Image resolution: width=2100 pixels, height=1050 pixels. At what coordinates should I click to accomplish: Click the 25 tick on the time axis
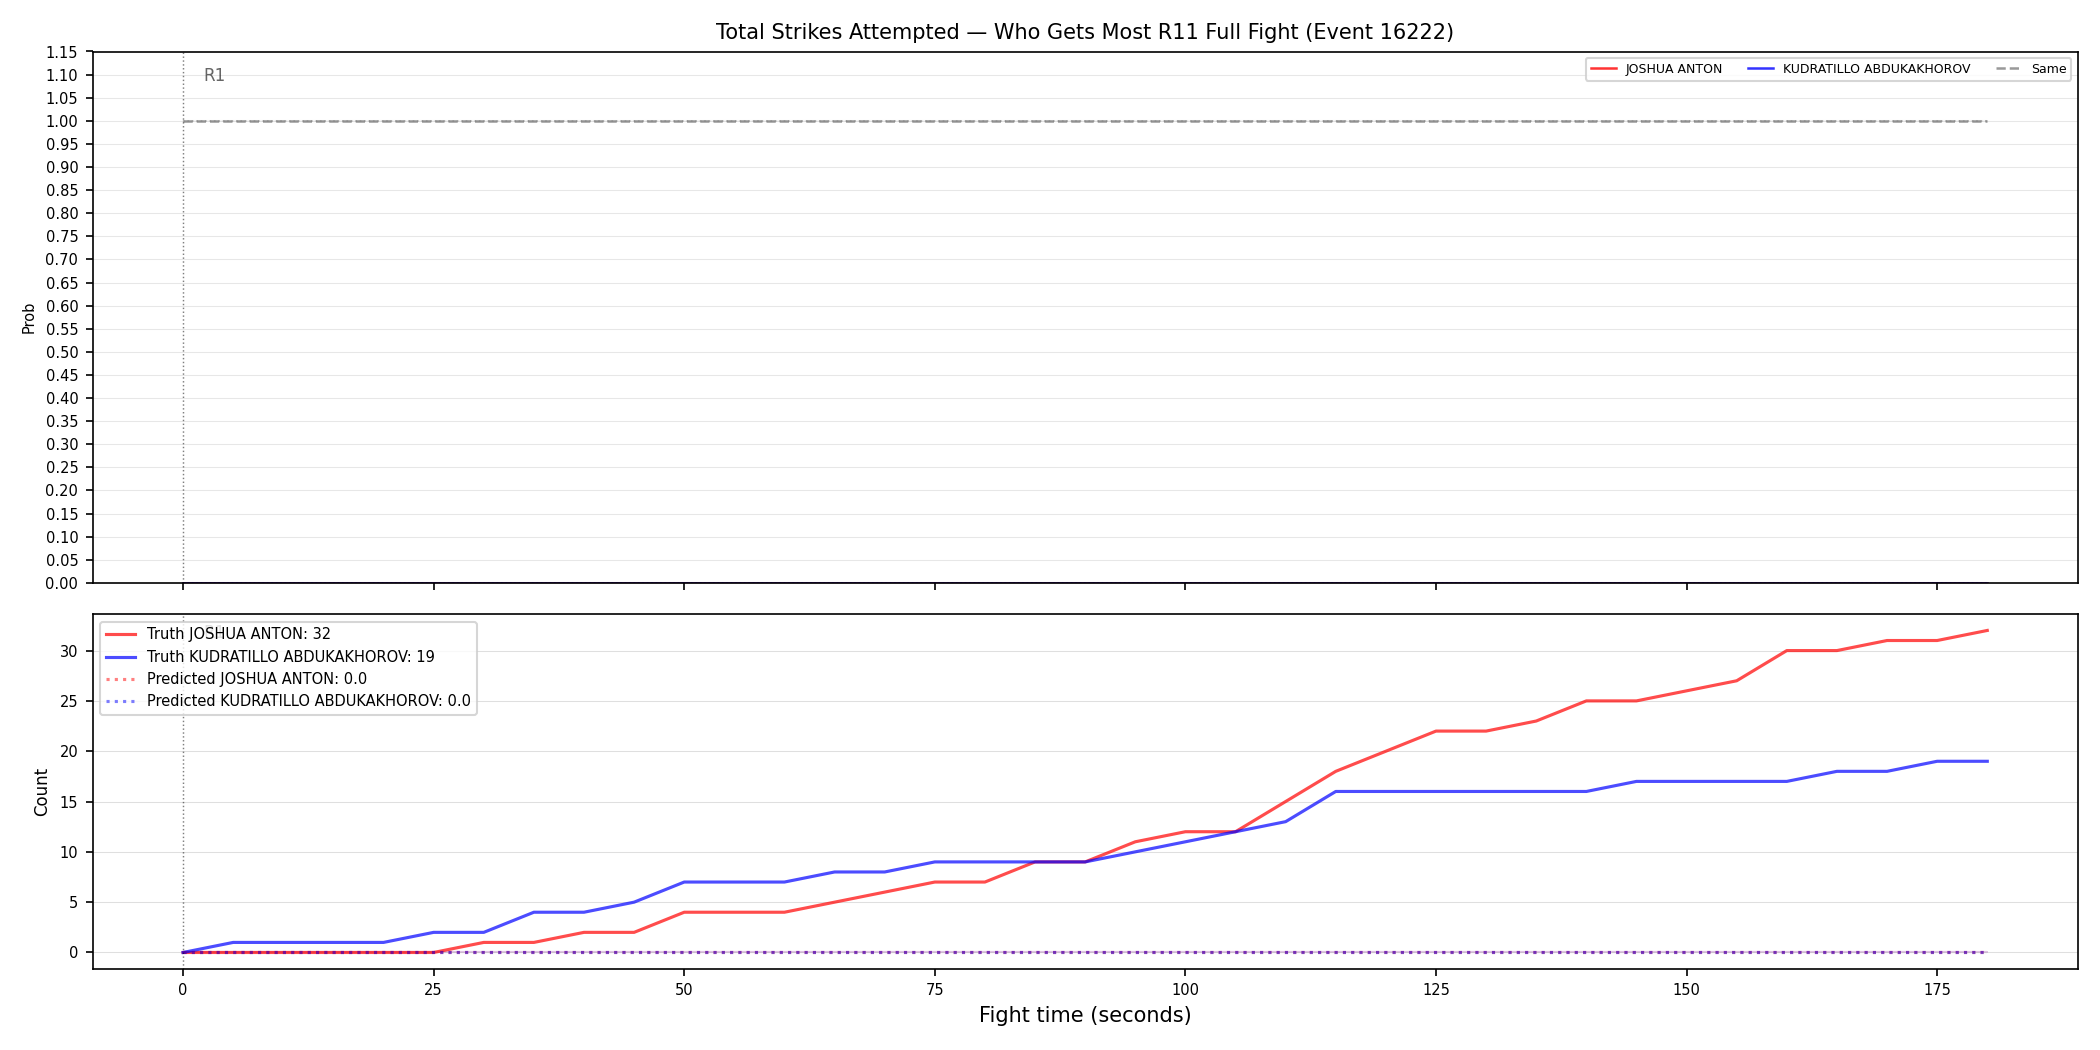coord(433,990)
